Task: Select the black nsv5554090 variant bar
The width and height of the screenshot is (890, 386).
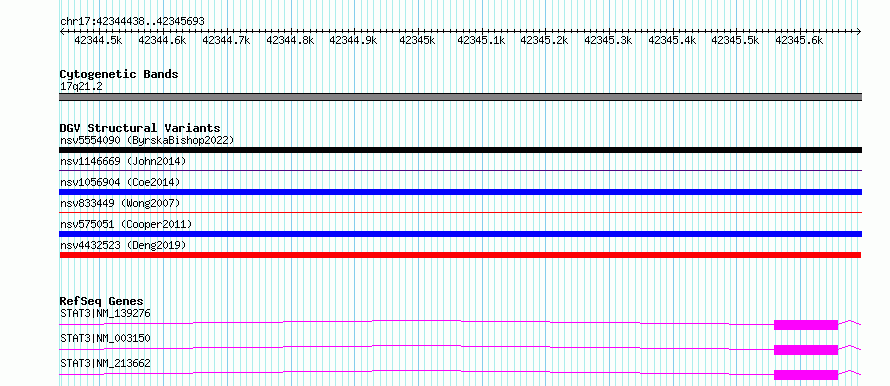Action: coord(460,150)
